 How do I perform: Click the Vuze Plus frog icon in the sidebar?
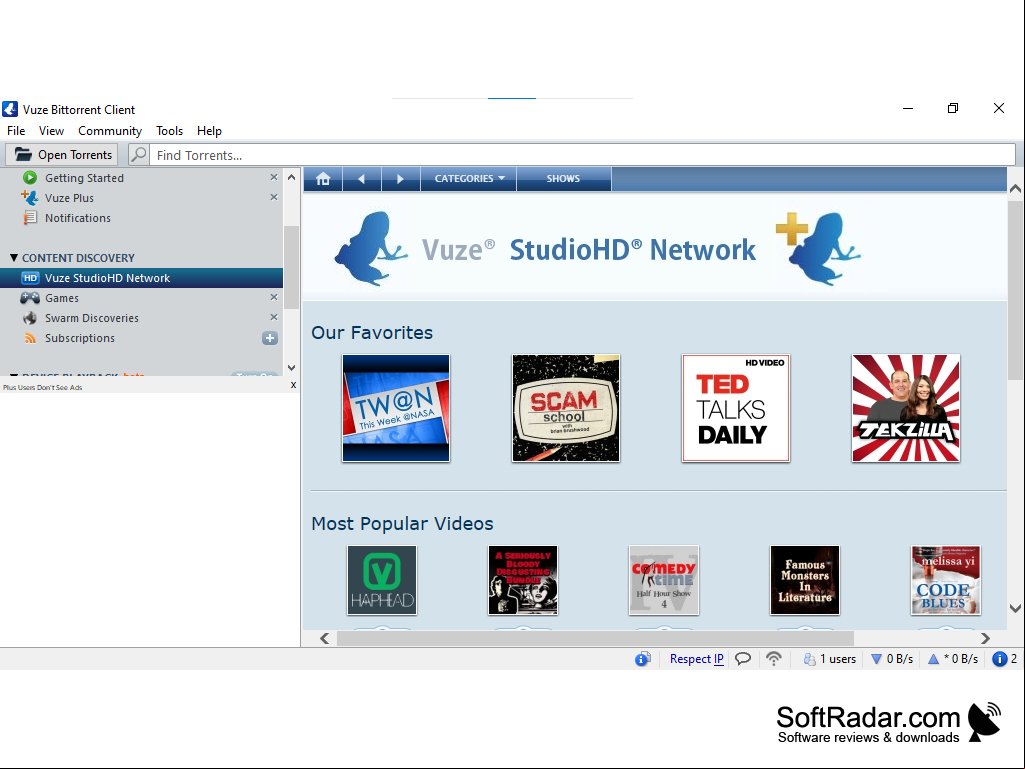(29, 197)
